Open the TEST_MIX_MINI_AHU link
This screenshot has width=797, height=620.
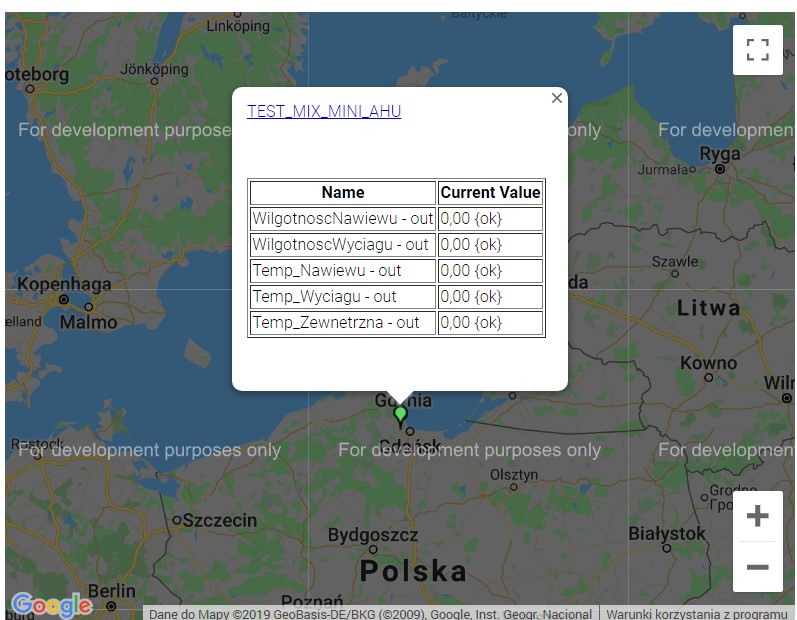tap(324, 111)
